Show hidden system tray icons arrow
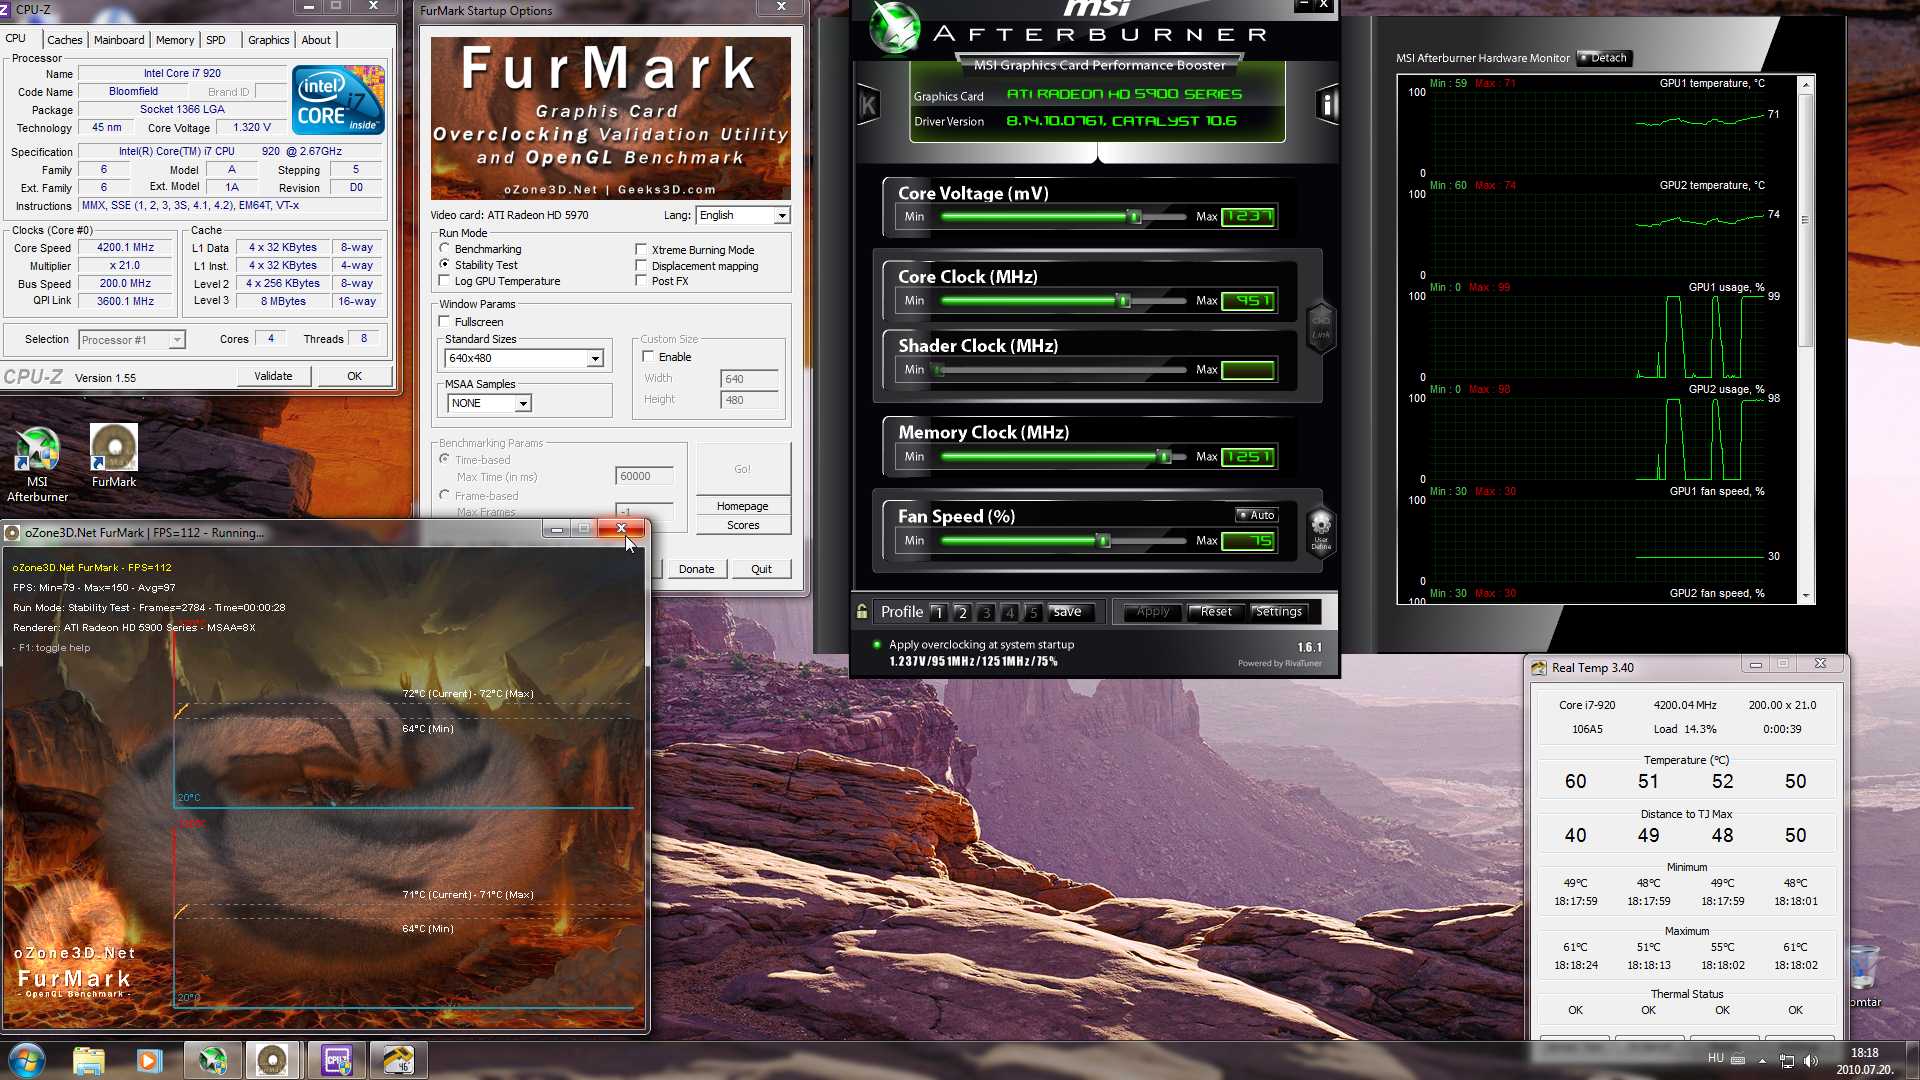 coord(1762,1060)
